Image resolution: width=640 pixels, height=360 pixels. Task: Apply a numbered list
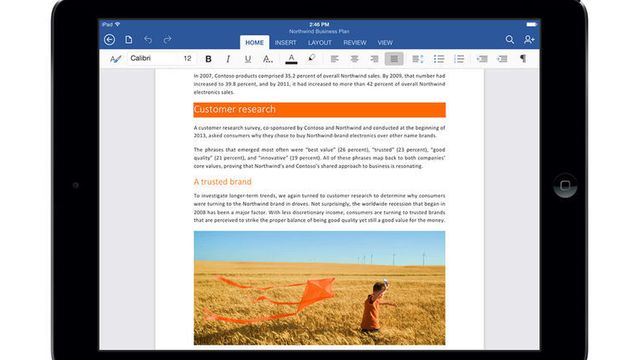(459, 59)
